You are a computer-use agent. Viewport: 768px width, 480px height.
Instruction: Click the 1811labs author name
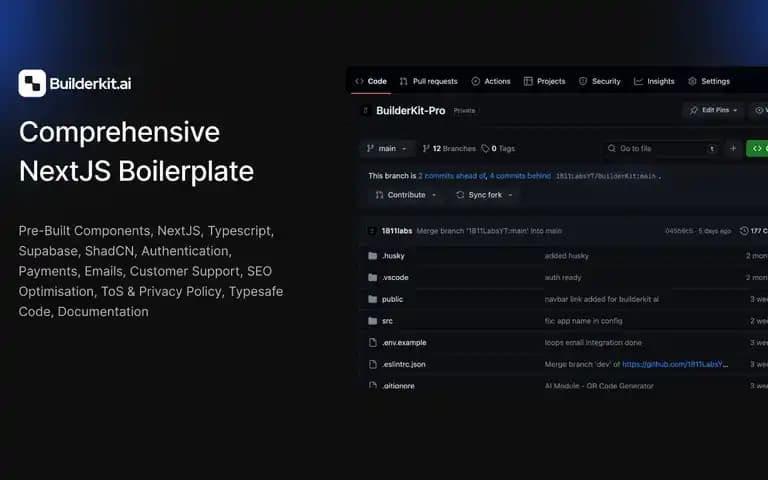(397, 231)
